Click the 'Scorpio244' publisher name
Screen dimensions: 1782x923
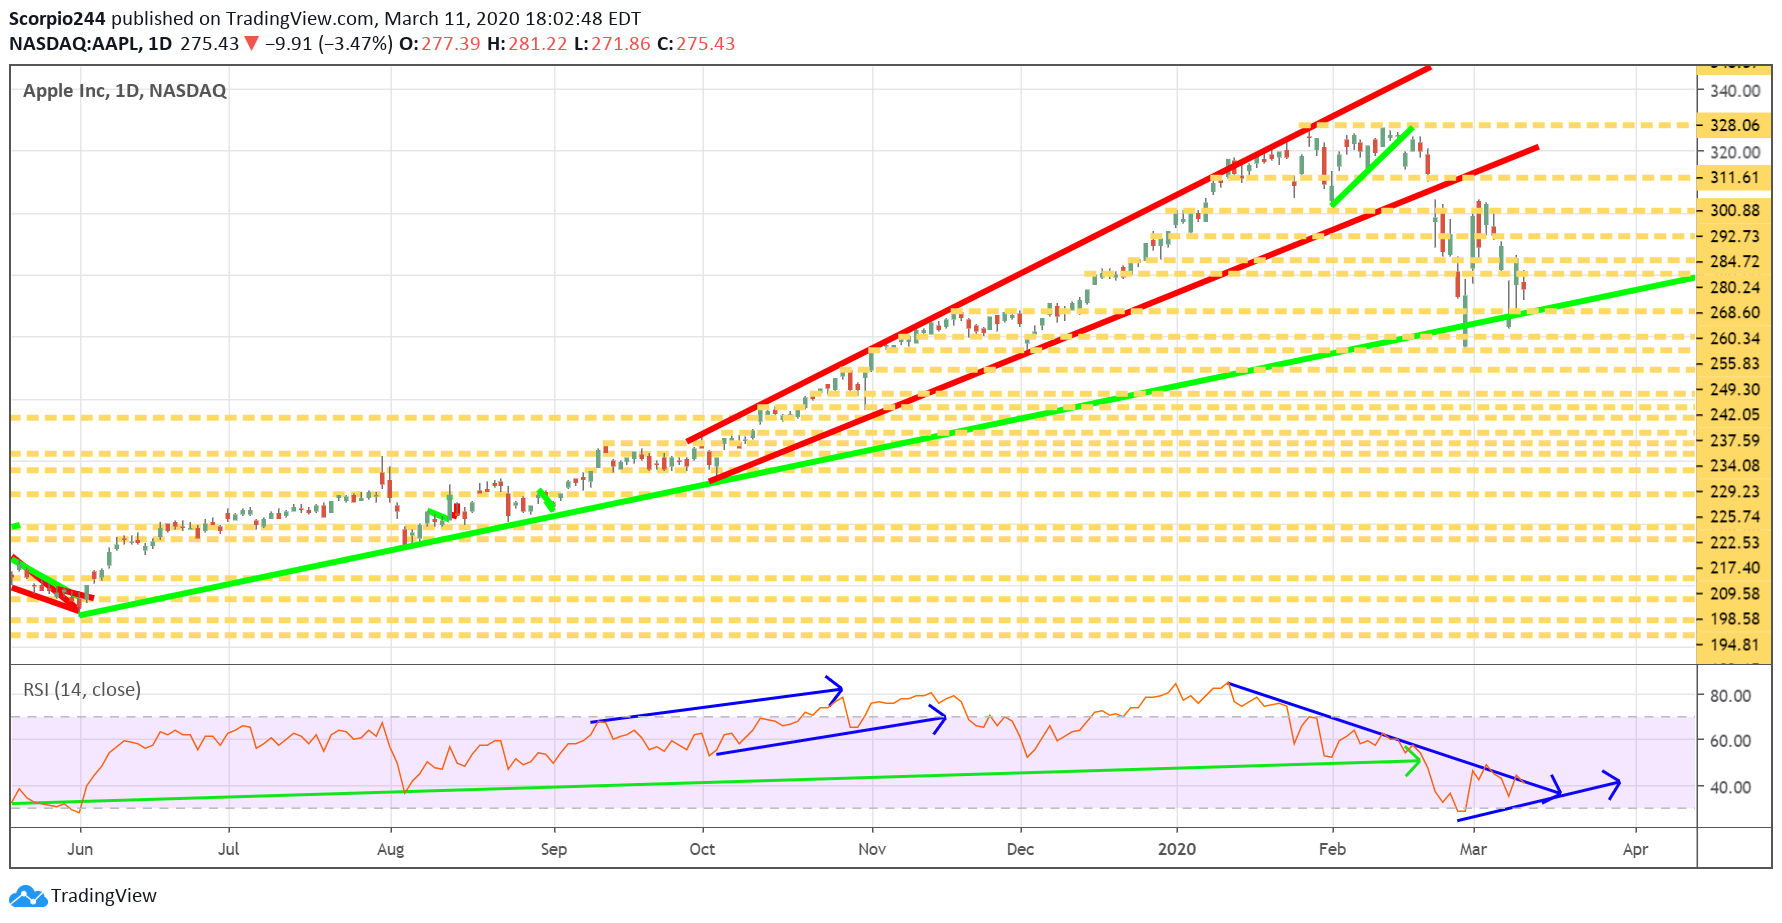(x=57, y=19)
